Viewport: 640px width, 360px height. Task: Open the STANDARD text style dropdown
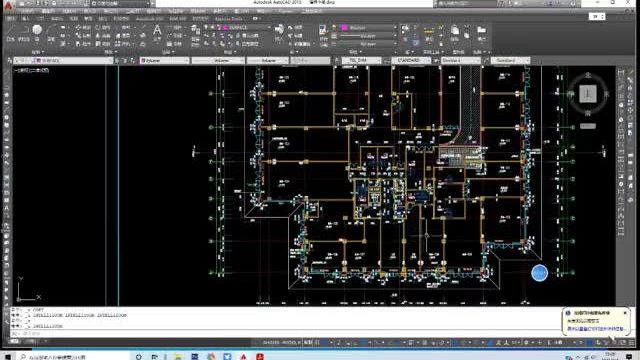tap(411, 60)
